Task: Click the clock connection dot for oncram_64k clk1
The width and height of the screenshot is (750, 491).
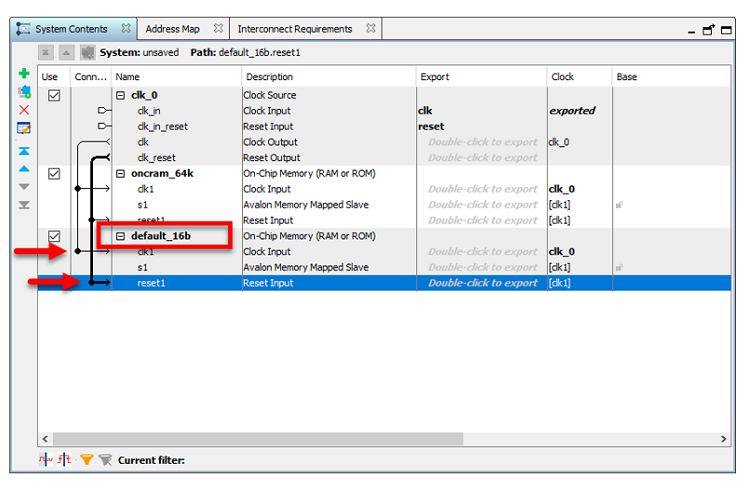Action: click(x=77, y=189)
